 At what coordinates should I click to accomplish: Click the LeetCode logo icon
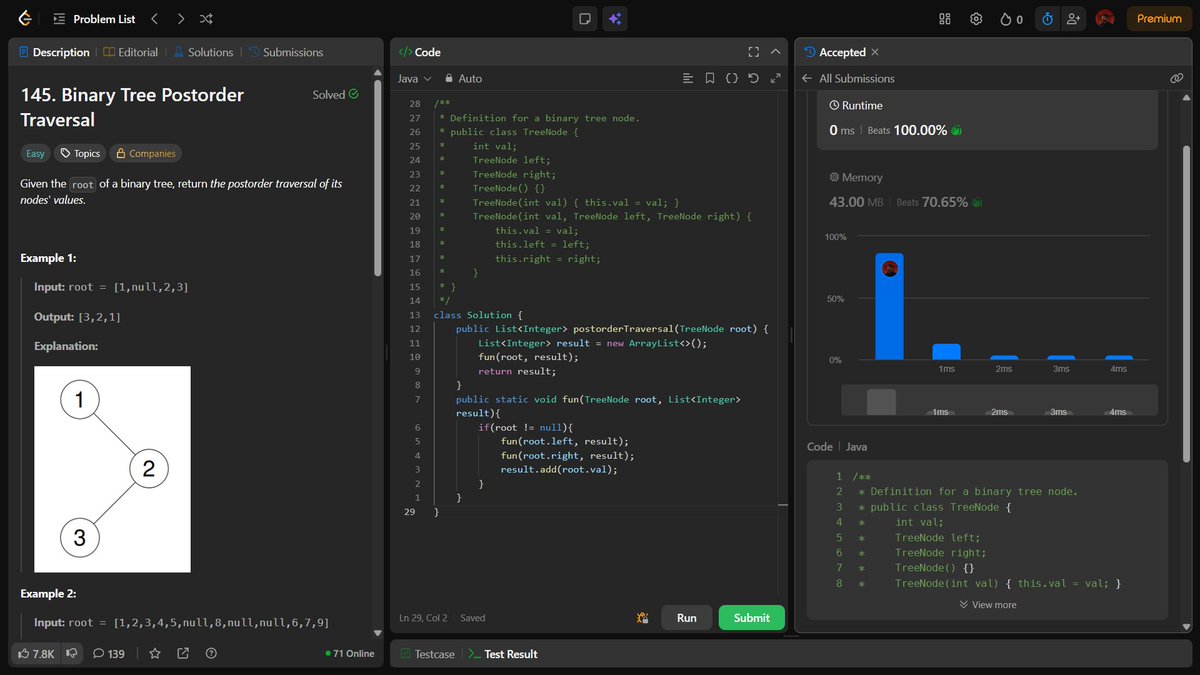(x=25, y=18)
